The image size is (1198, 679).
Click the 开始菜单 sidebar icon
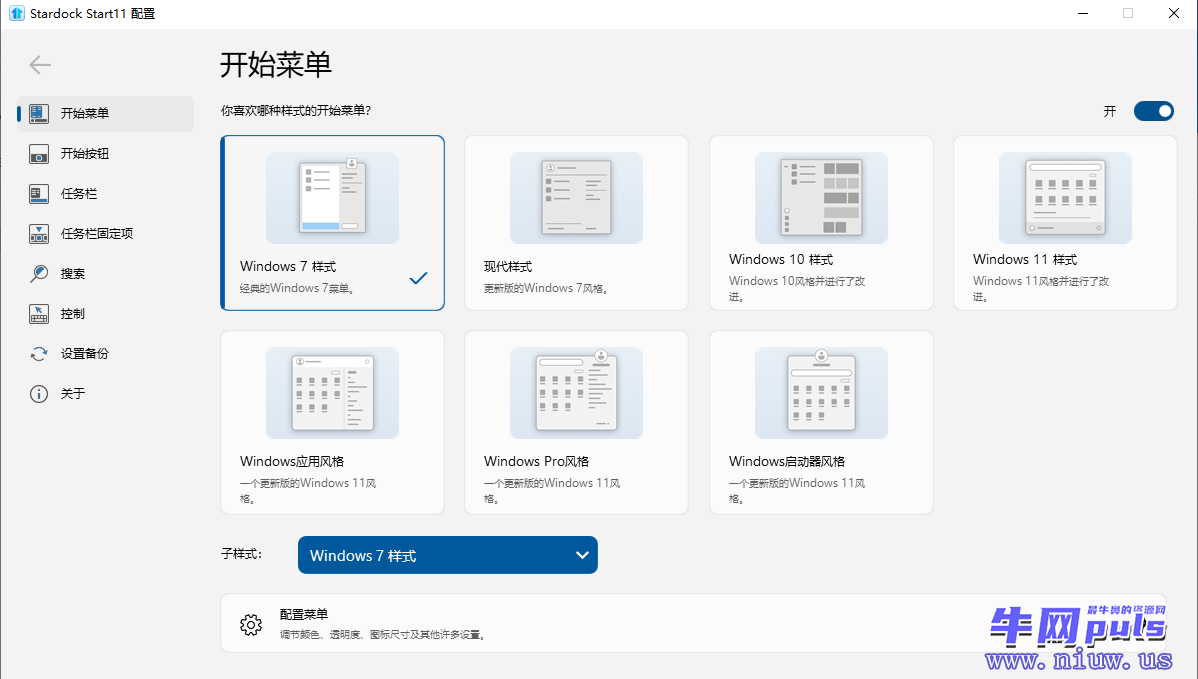coord(39,114)
